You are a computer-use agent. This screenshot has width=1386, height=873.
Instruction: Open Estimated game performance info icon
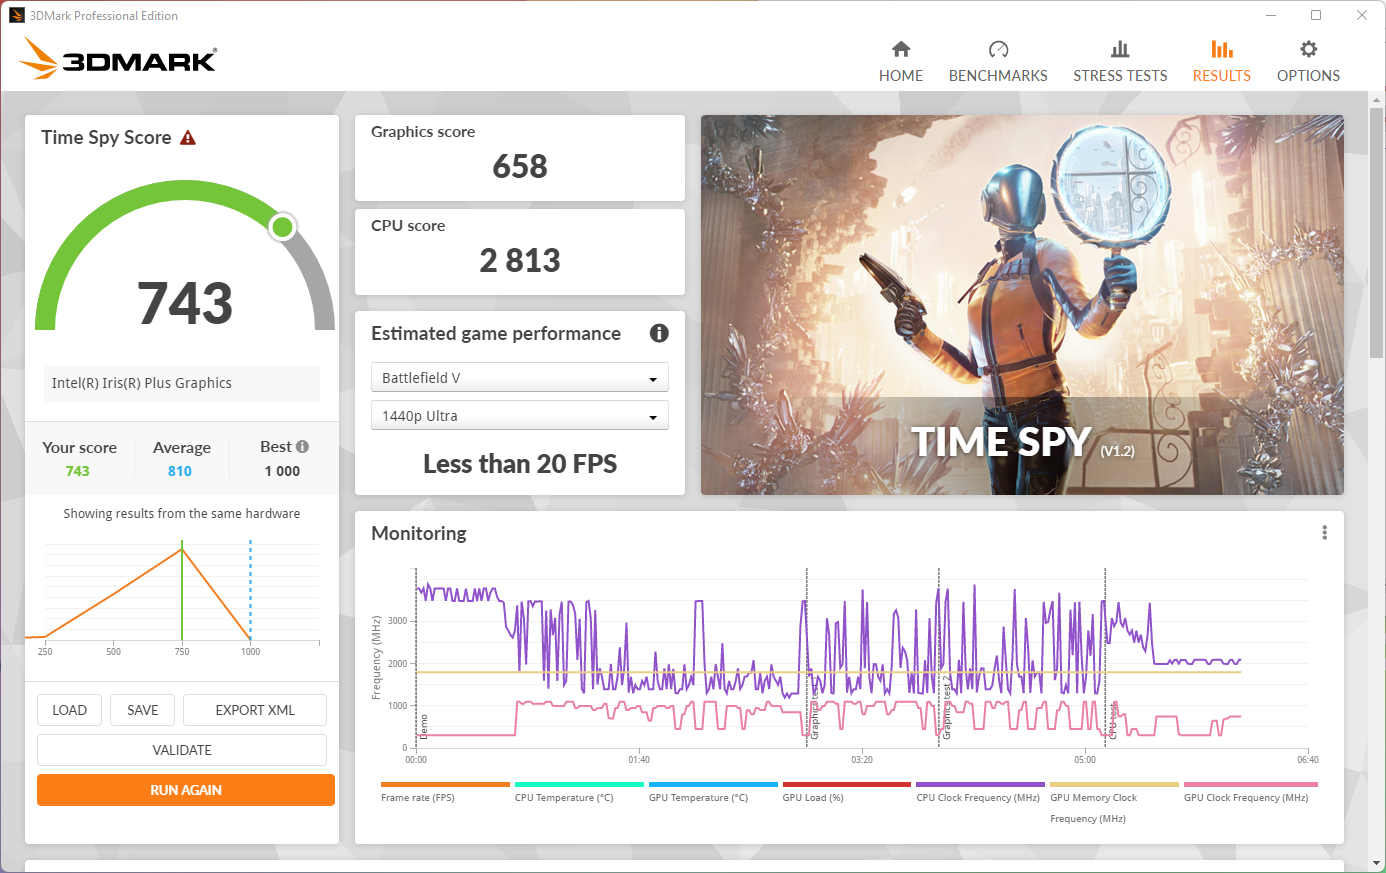(x=659, y=333)
